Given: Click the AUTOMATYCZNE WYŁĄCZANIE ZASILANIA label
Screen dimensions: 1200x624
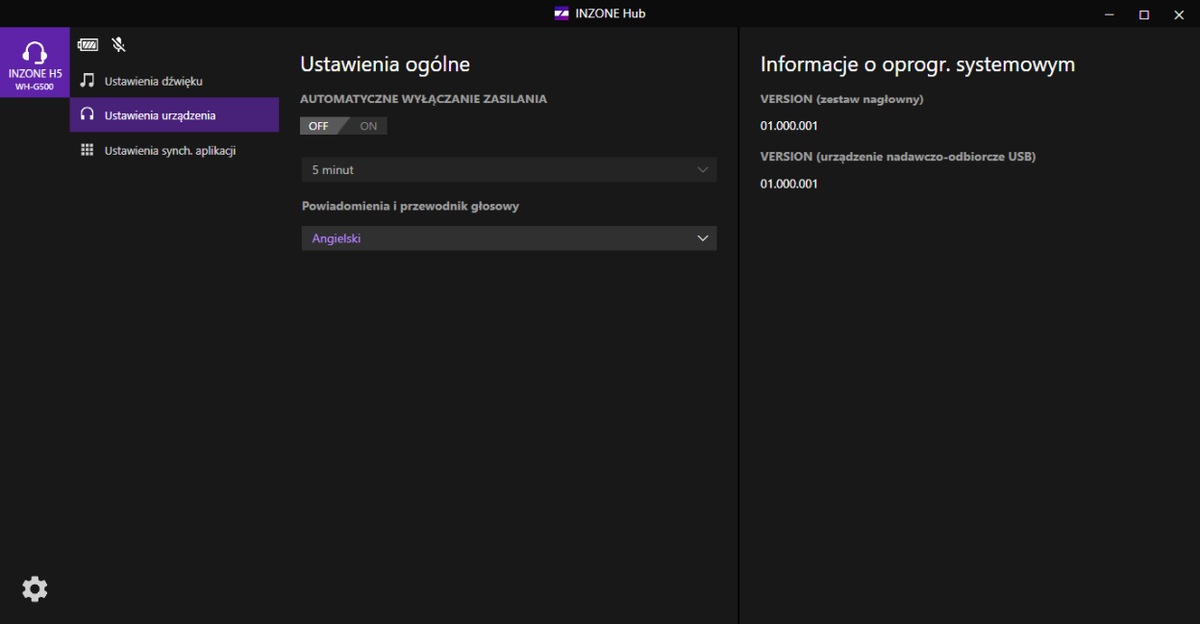Looking at the screenshot, I should point(423,99).
